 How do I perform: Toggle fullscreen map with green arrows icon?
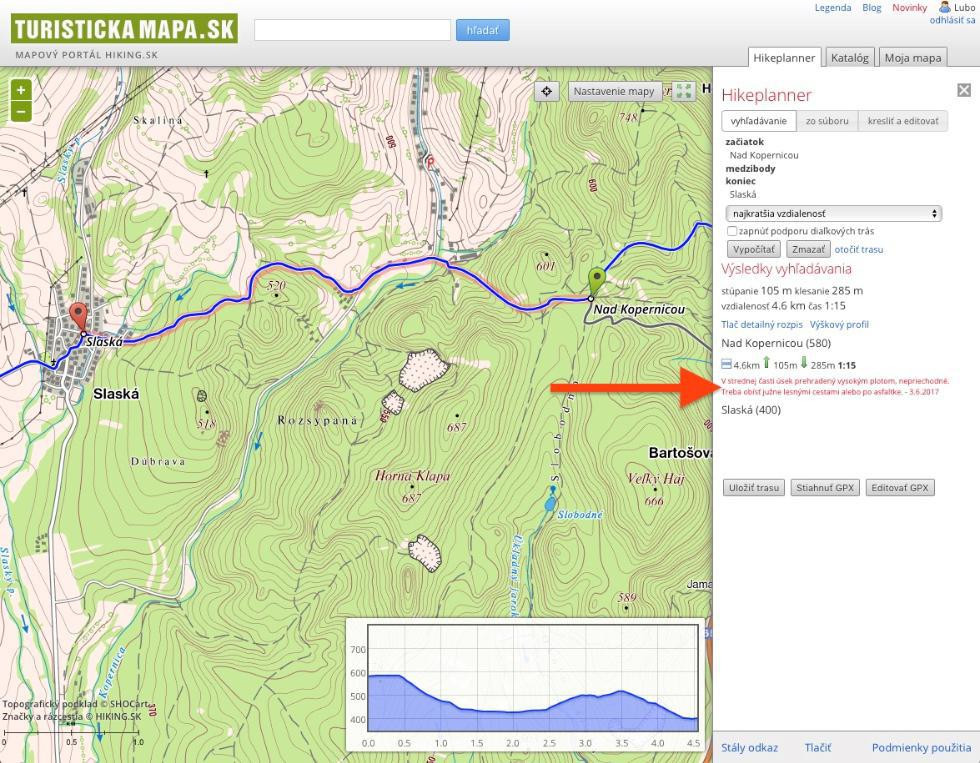click(x=684, y=91)
